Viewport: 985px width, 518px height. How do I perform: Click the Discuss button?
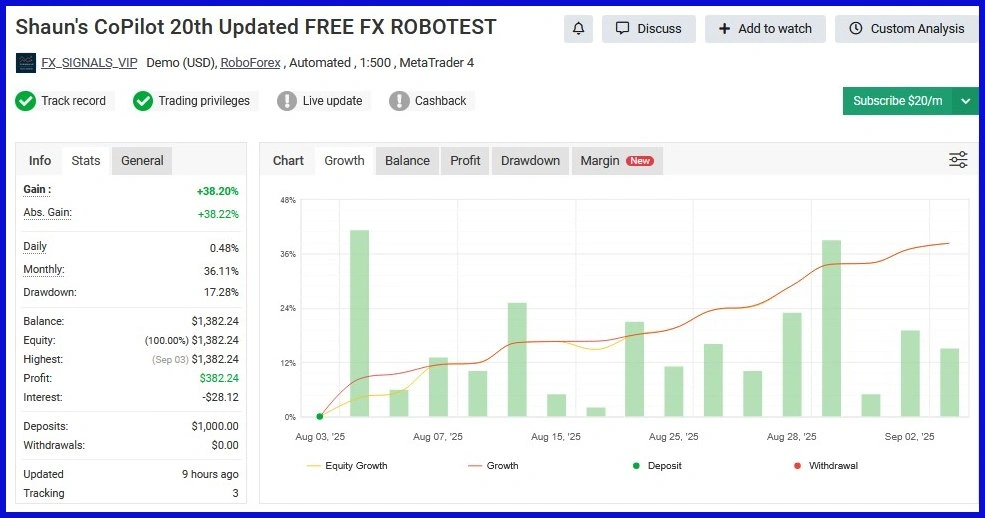[x=648, y=29]
